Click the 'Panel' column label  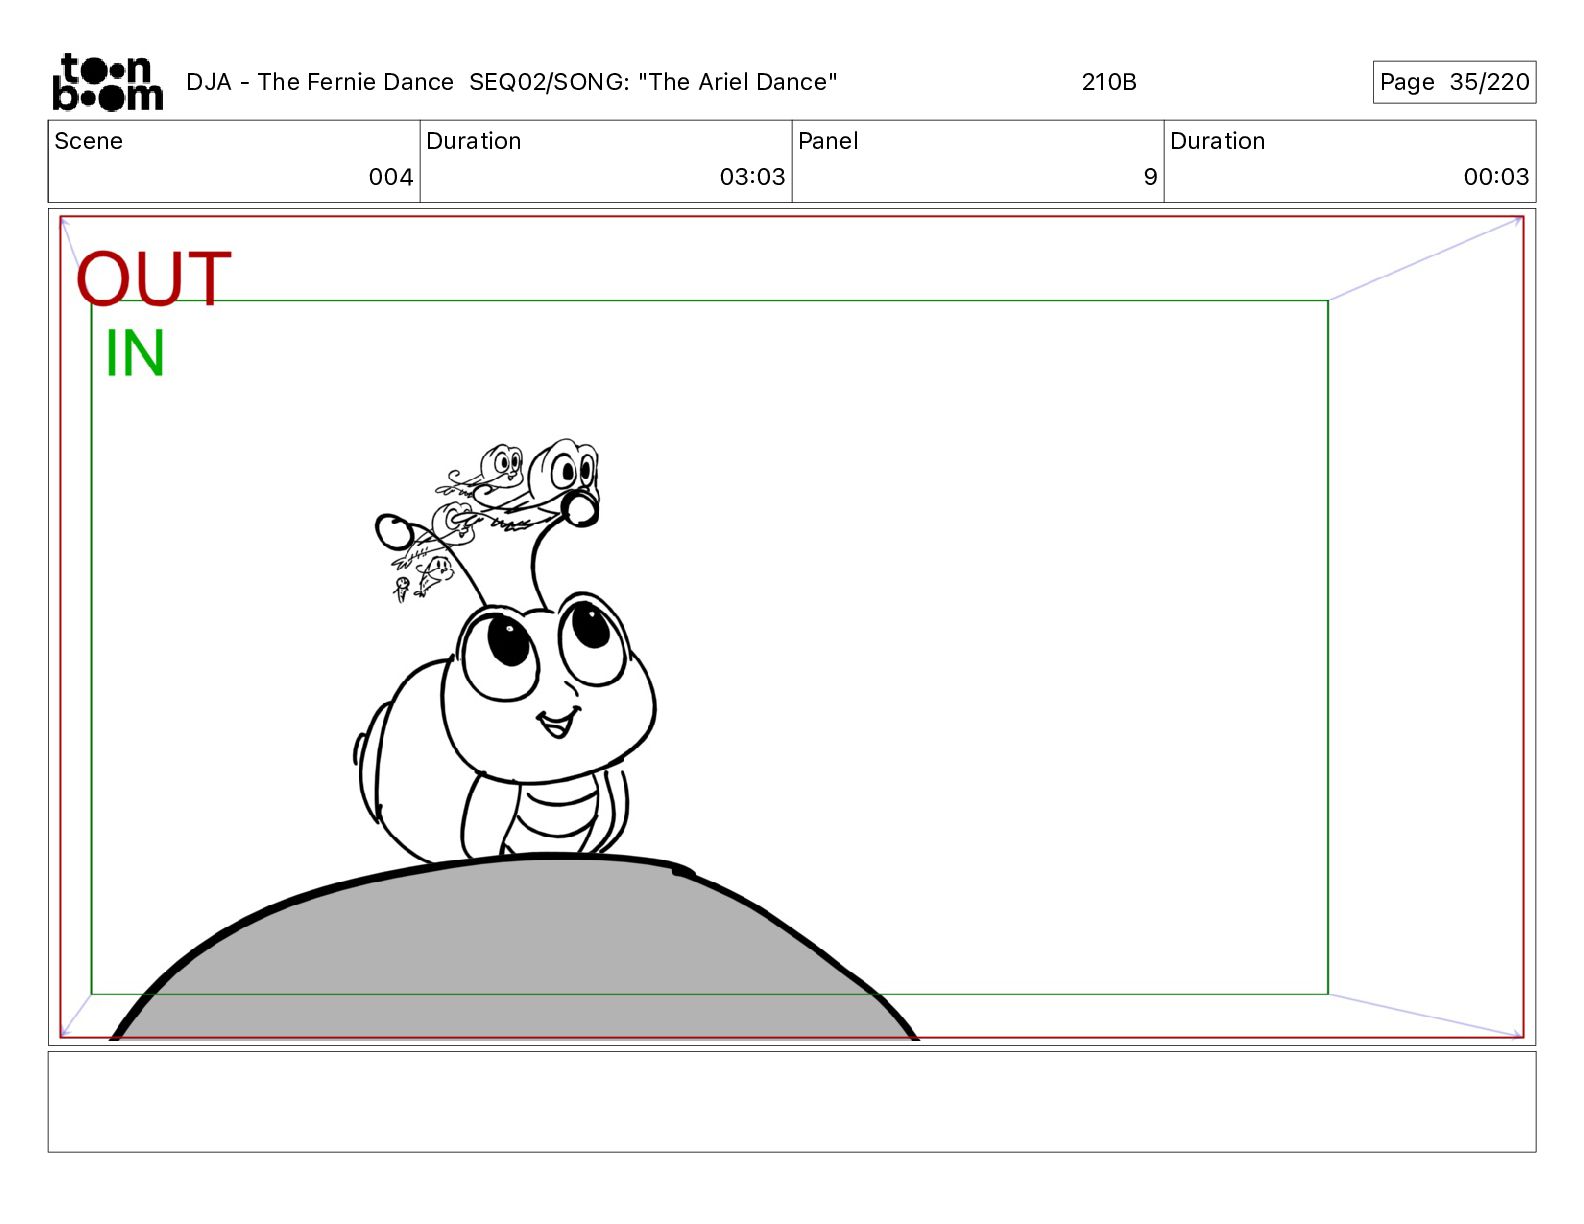point(828,141)
